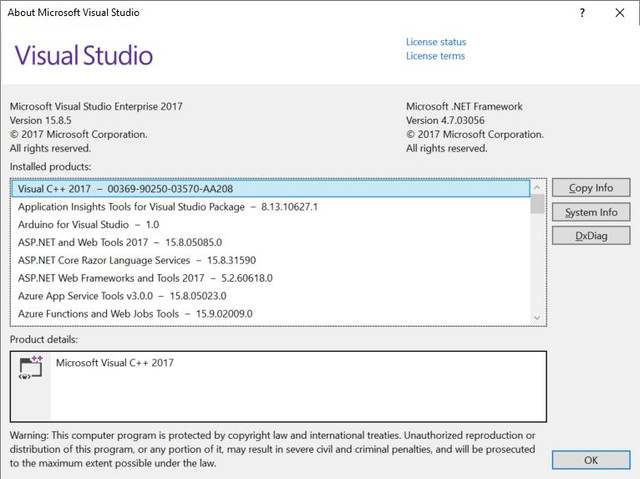Click scroll up arrow of products list

point(537,187)
